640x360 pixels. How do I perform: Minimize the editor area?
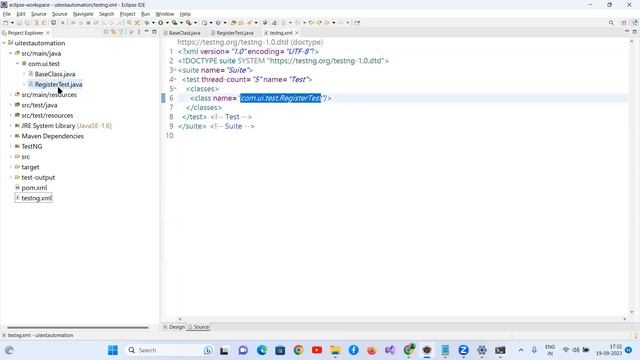point(627,32)
